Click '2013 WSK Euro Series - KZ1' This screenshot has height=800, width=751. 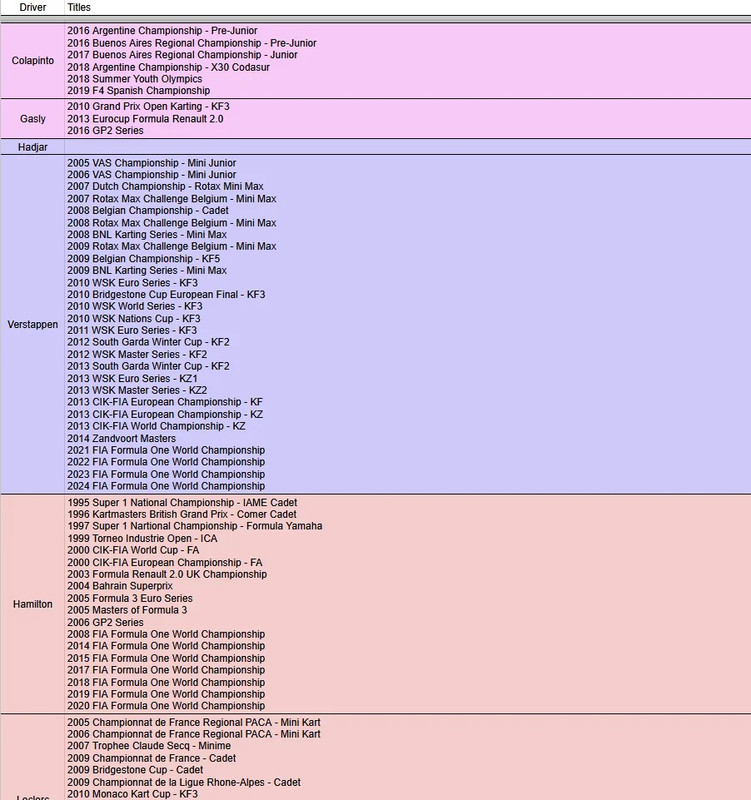coord(132,378)
